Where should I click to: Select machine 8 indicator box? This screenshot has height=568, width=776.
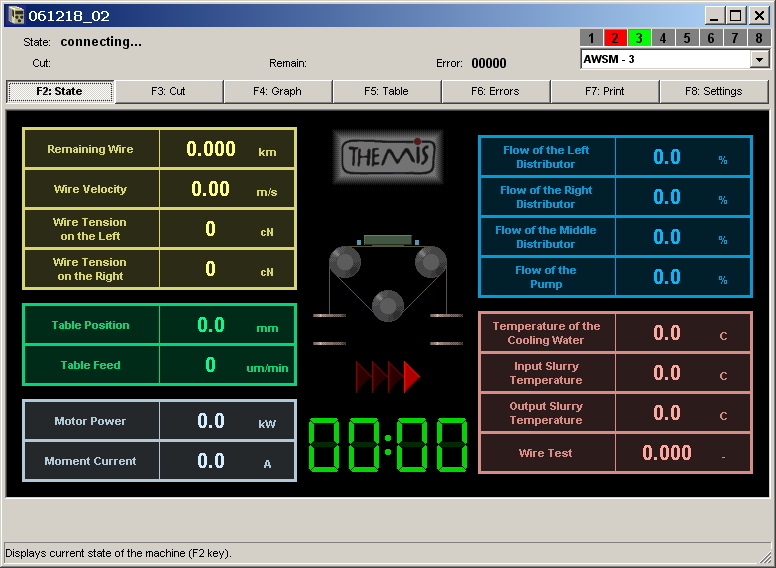[758, 38]
